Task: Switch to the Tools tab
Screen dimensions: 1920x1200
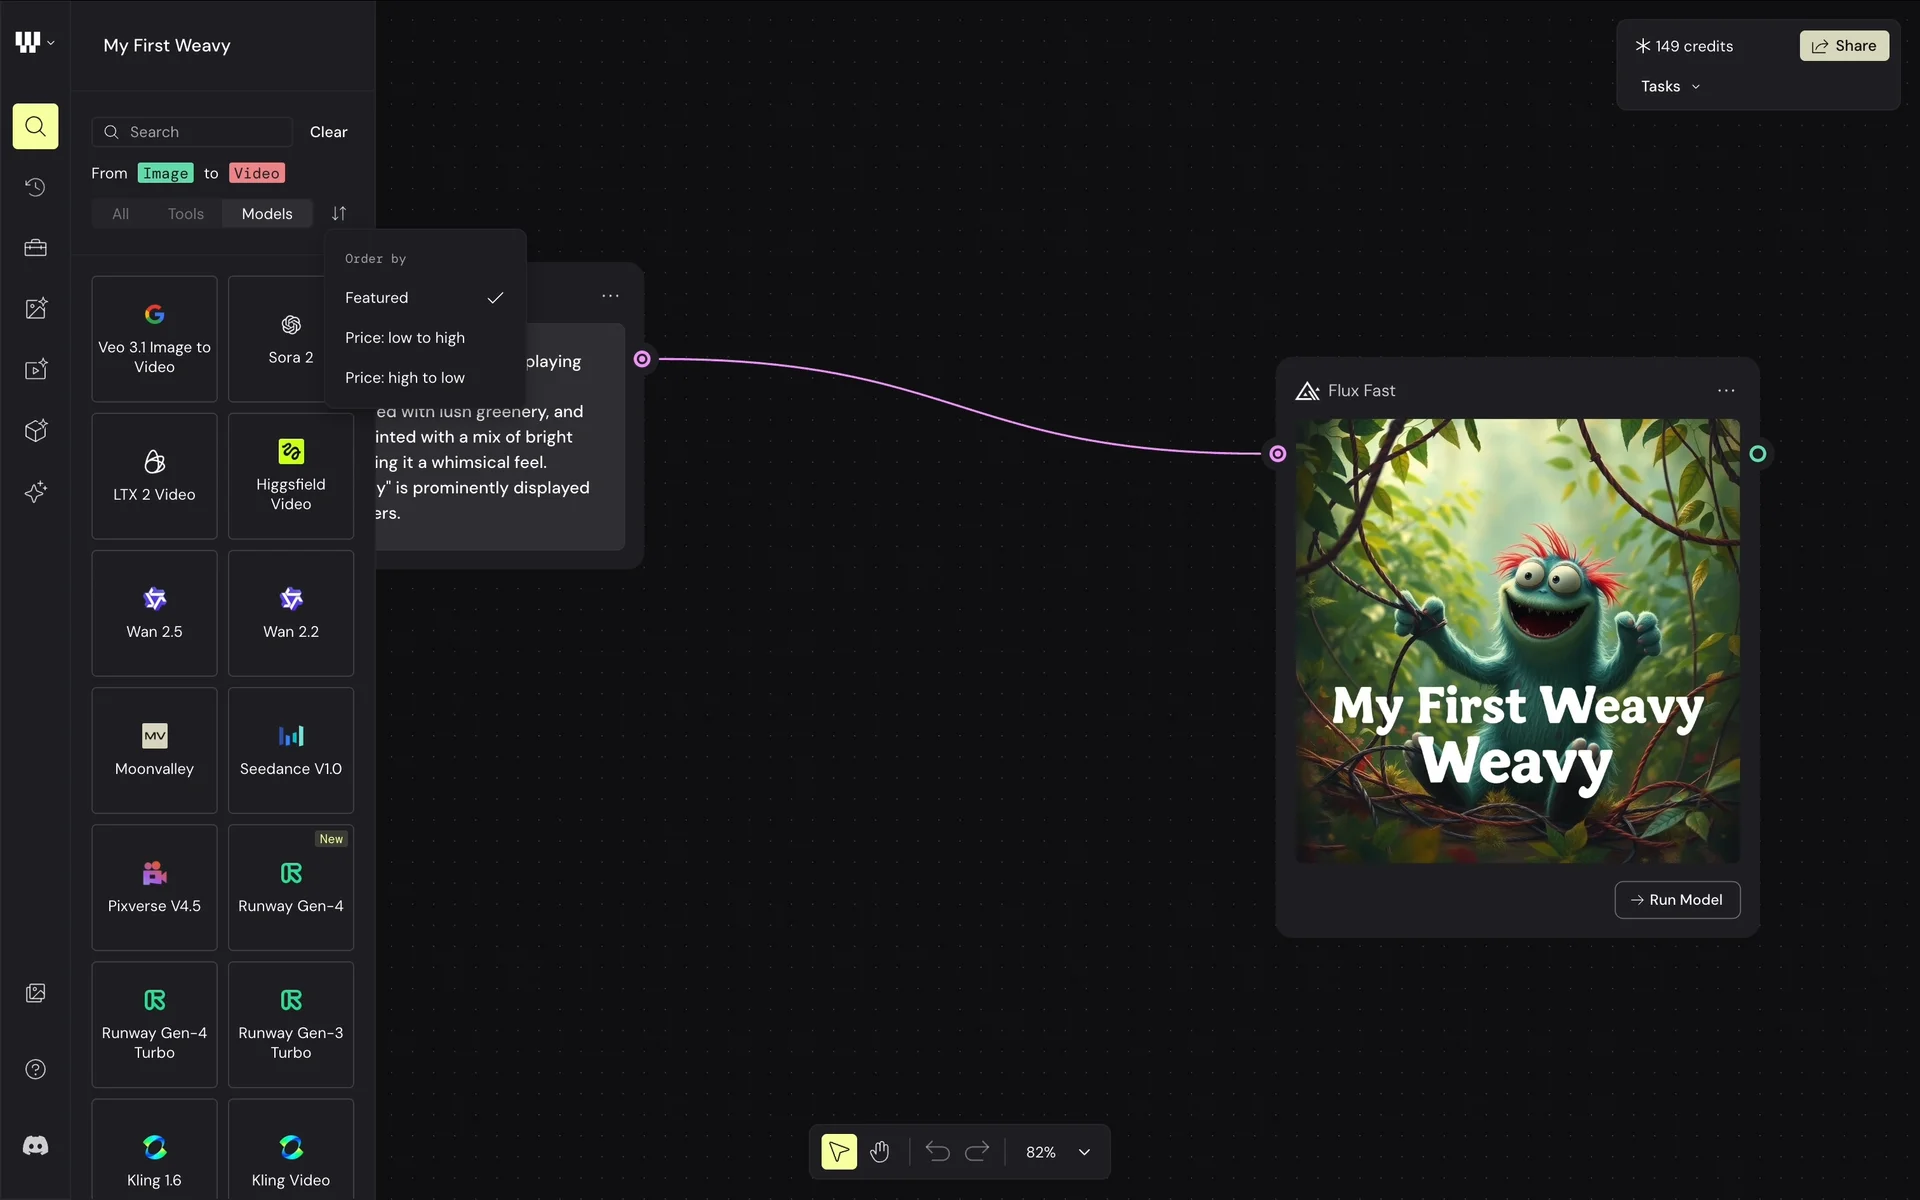Action: pos(185,214)
